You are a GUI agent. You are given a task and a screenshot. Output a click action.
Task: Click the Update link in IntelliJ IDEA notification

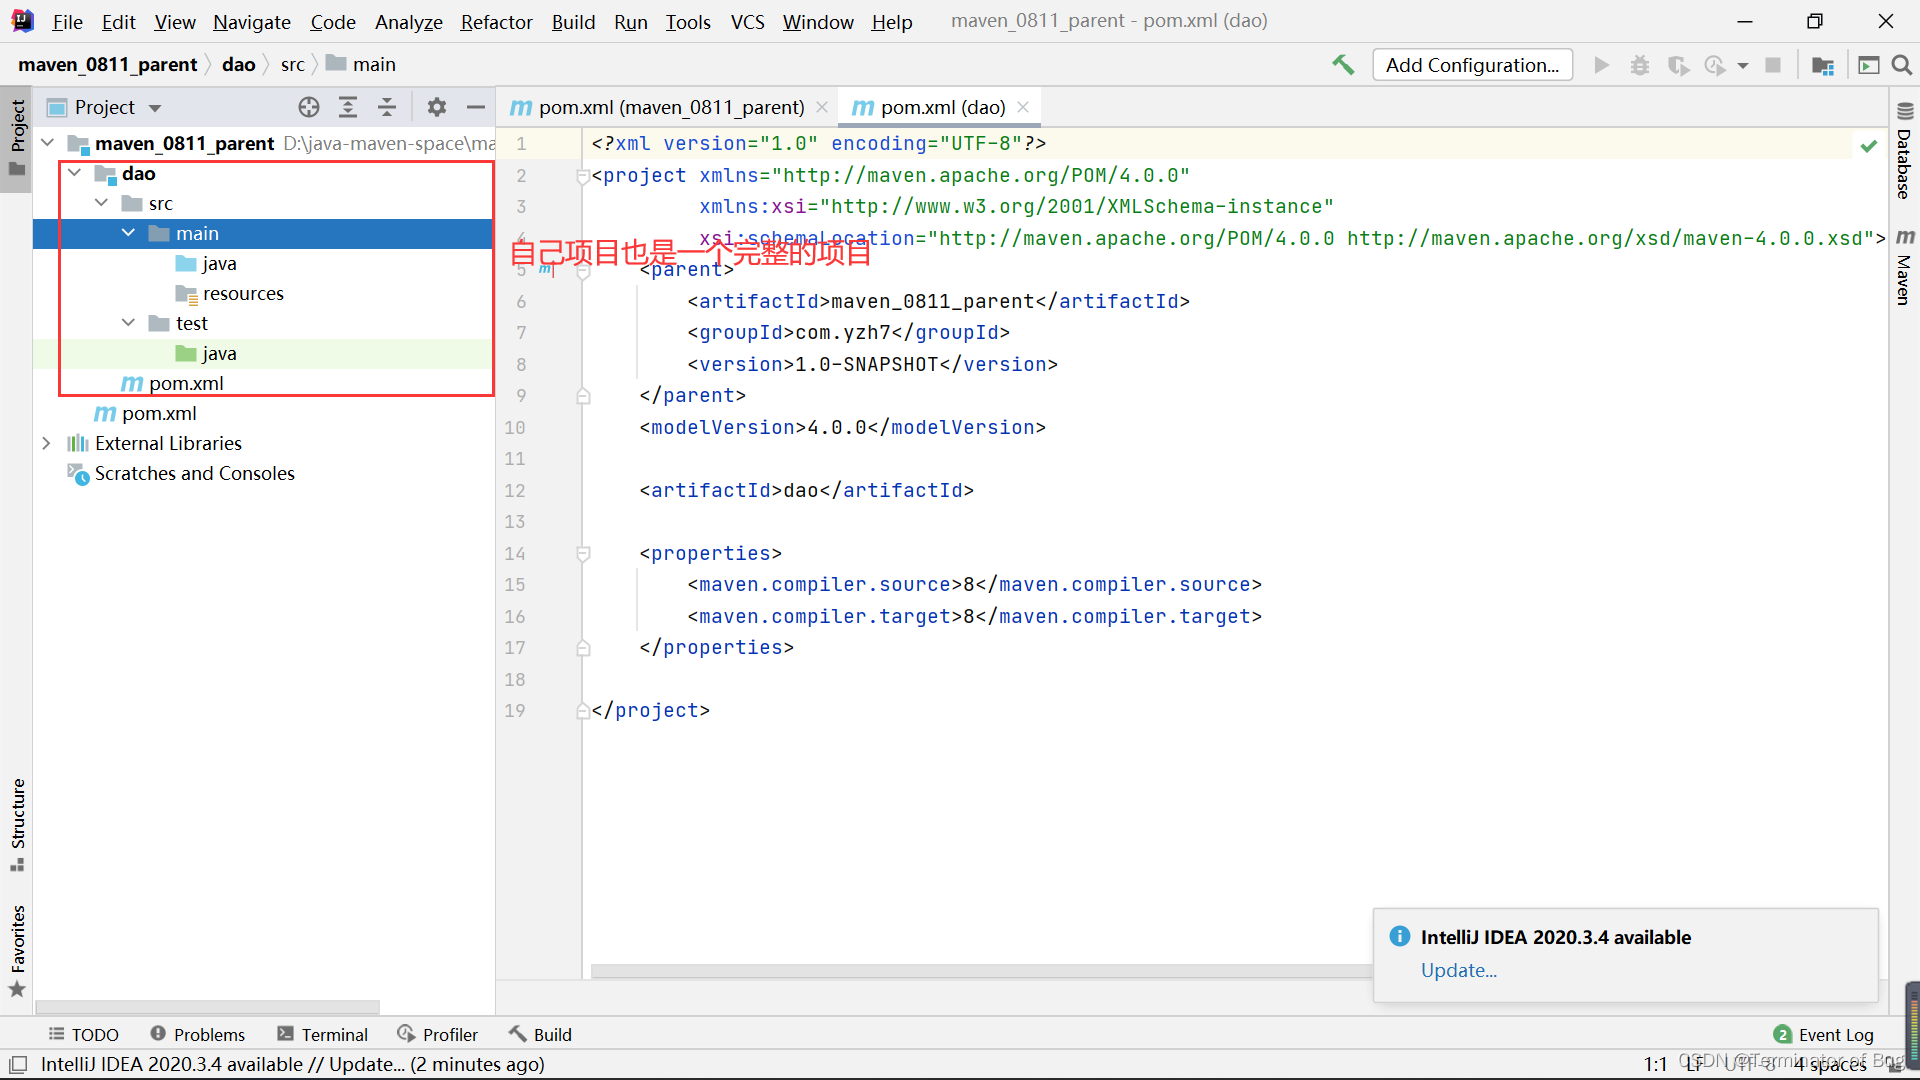tap(1456, 969)
